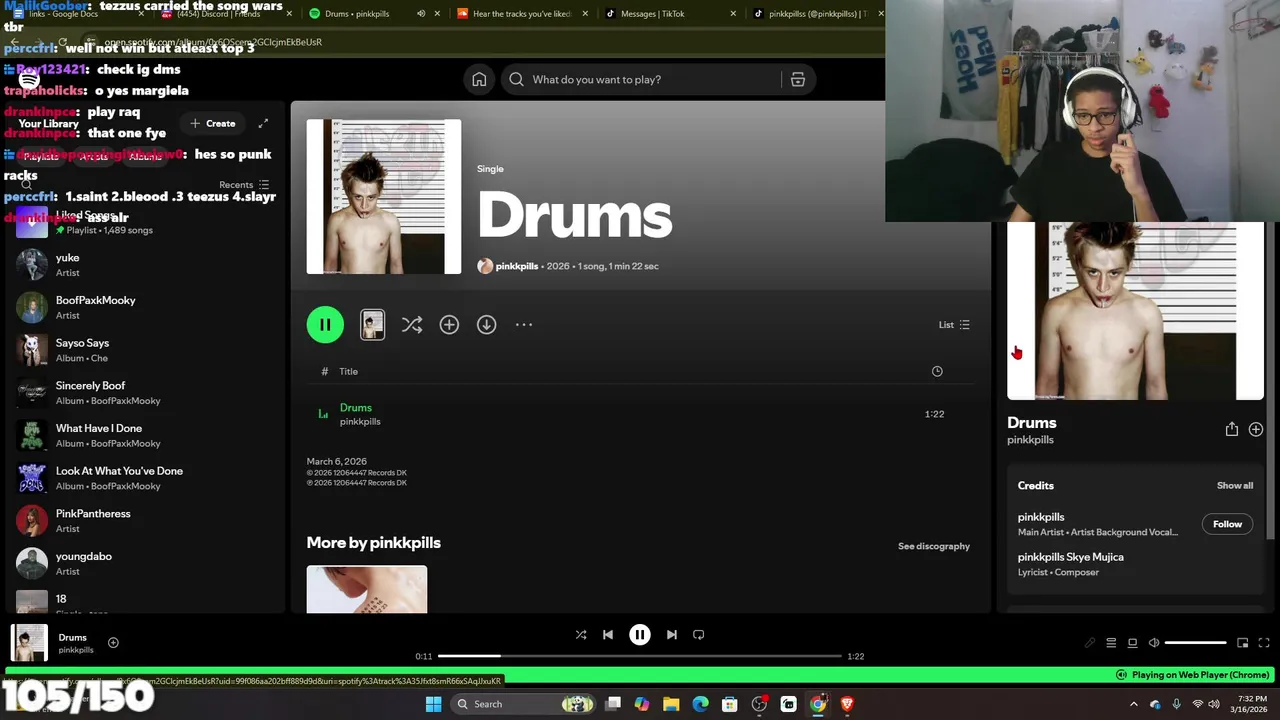Download the Drums single
The width and height of the screenshot is (1280, 720).
point(486,325)
